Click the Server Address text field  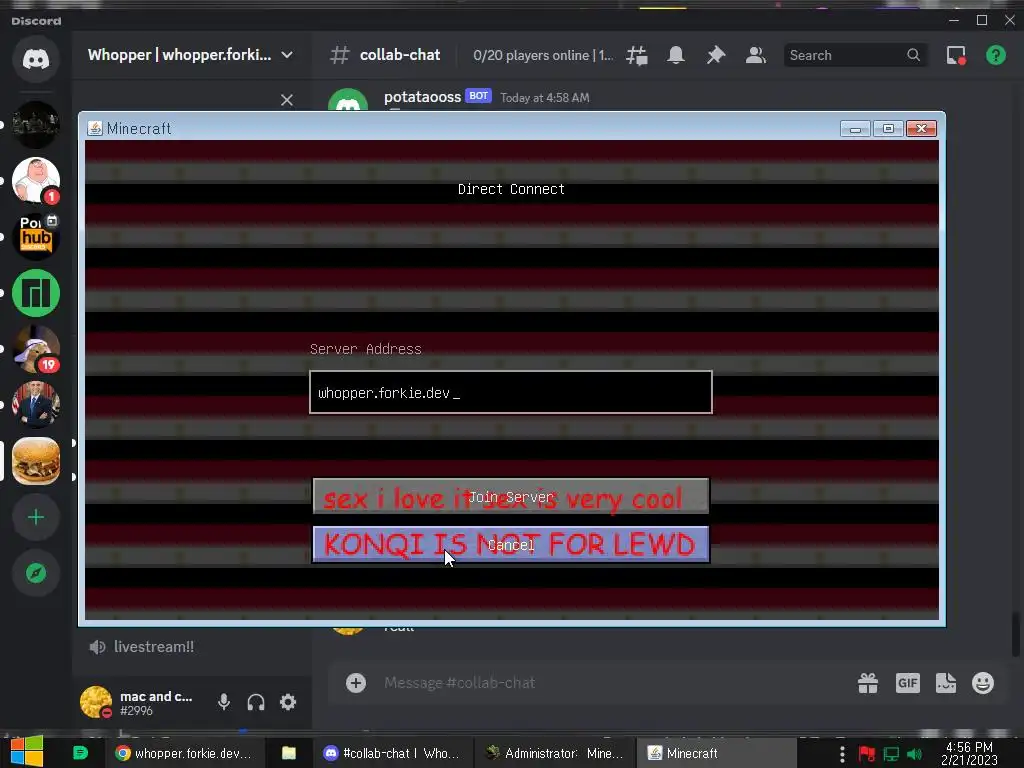coord(511,392)
